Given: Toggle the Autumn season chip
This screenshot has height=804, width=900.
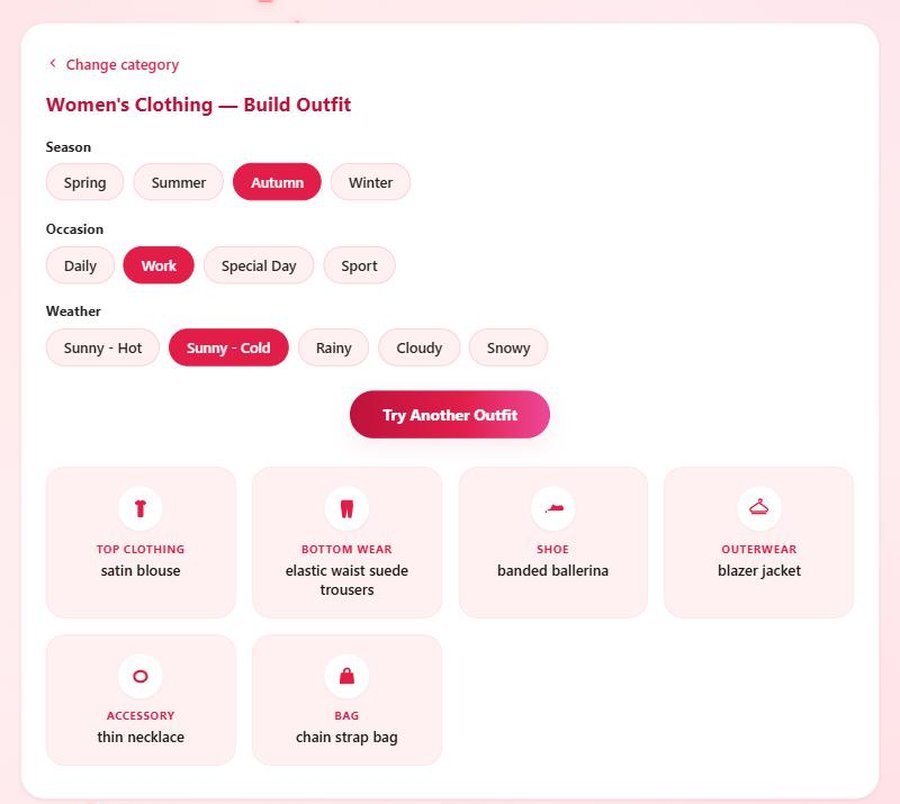Looking at the screenshot, I should click(x=277, y=182).
